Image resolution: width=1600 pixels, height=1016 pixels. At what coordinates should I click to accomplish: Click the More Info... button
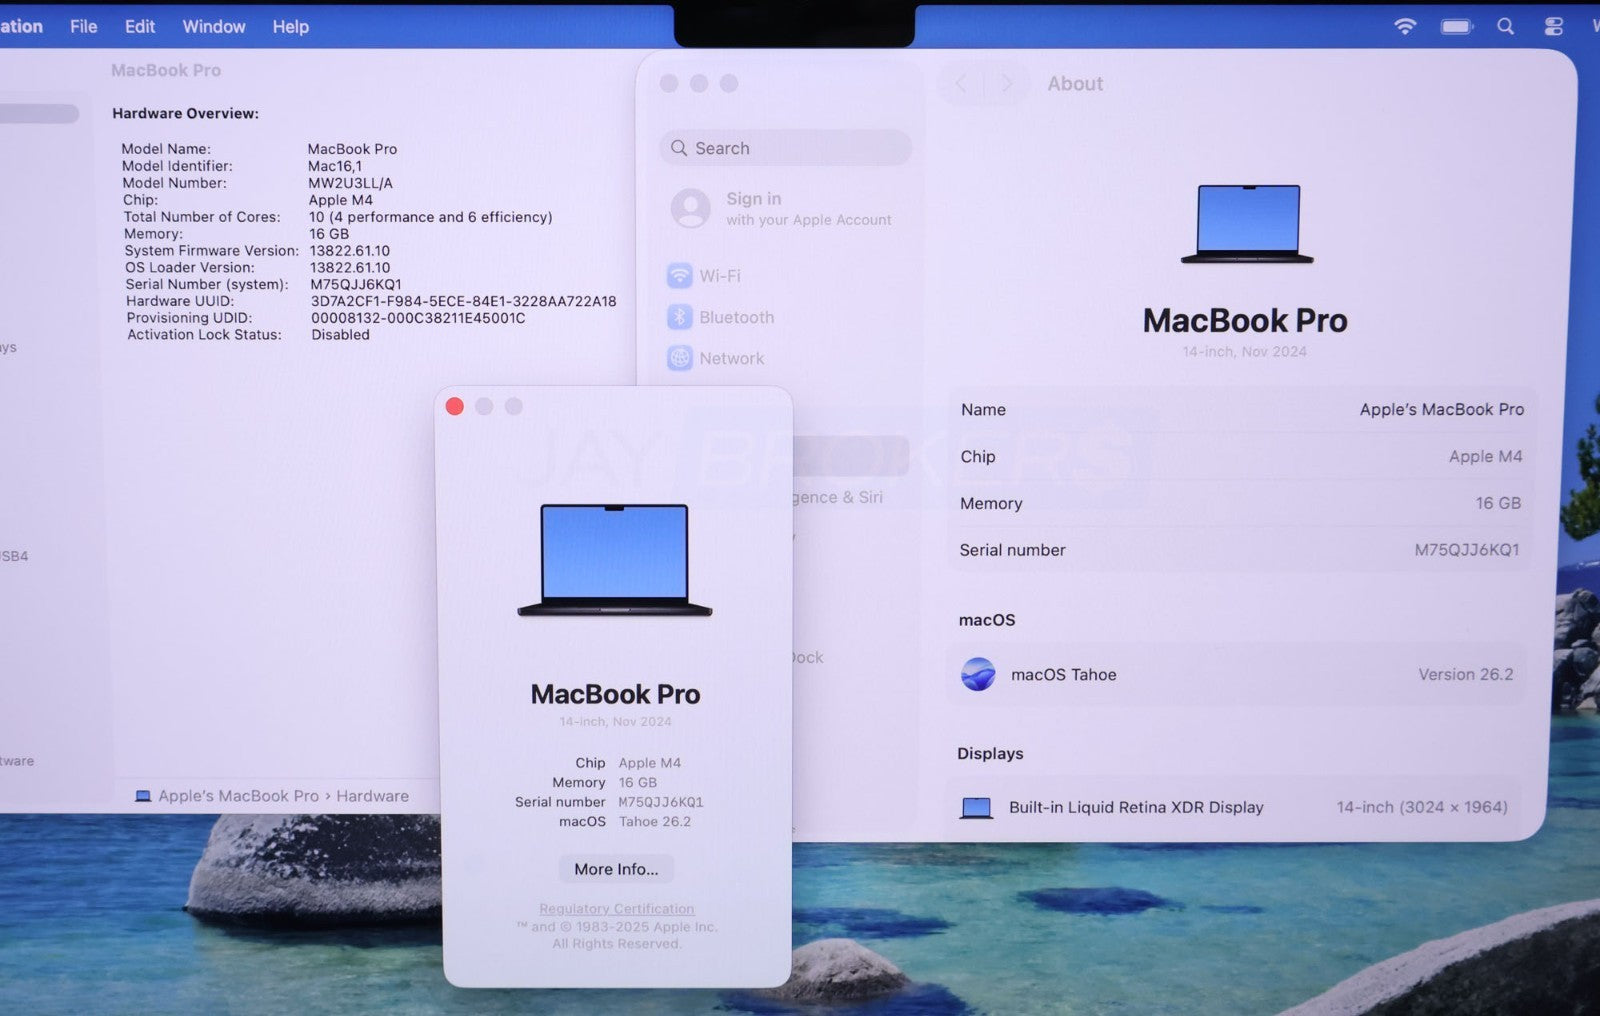616,869
